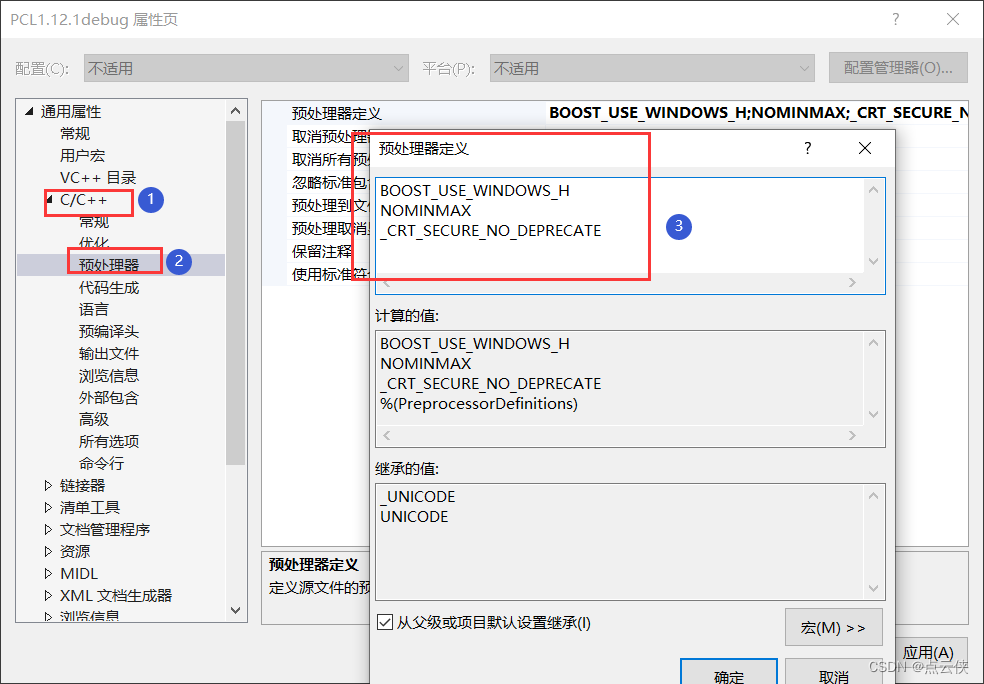Image resolution: width=984 pixels, height=684 pixels.
Task: Click down arrow of 继承的值 vertical scrollbar
Action: coord(874,588)
